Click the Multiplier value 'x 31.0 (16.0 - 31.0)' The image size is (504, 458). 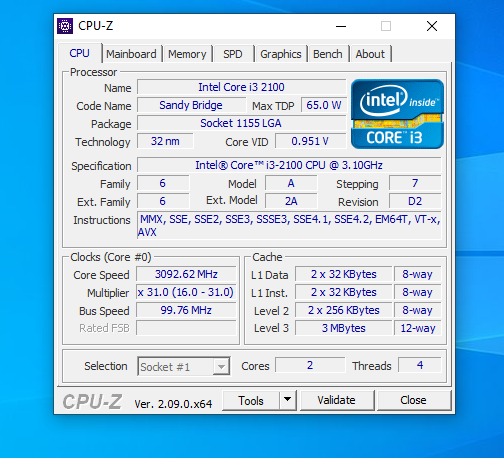click(186, 292)
